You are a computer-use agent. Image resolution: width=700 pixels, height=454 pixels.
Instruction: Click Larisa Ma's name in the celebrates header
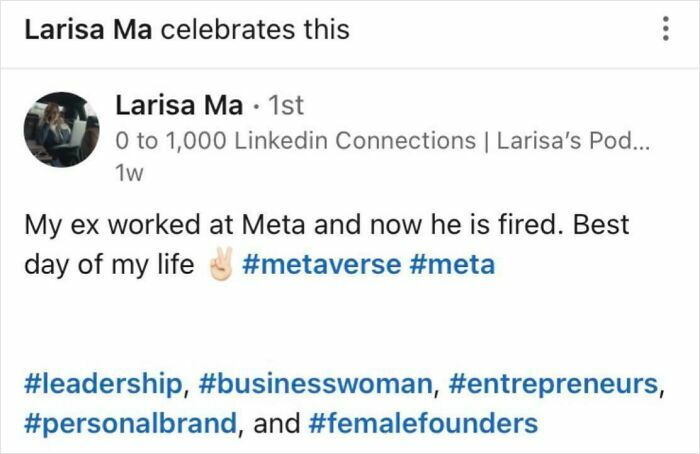[x=88, y=30]
